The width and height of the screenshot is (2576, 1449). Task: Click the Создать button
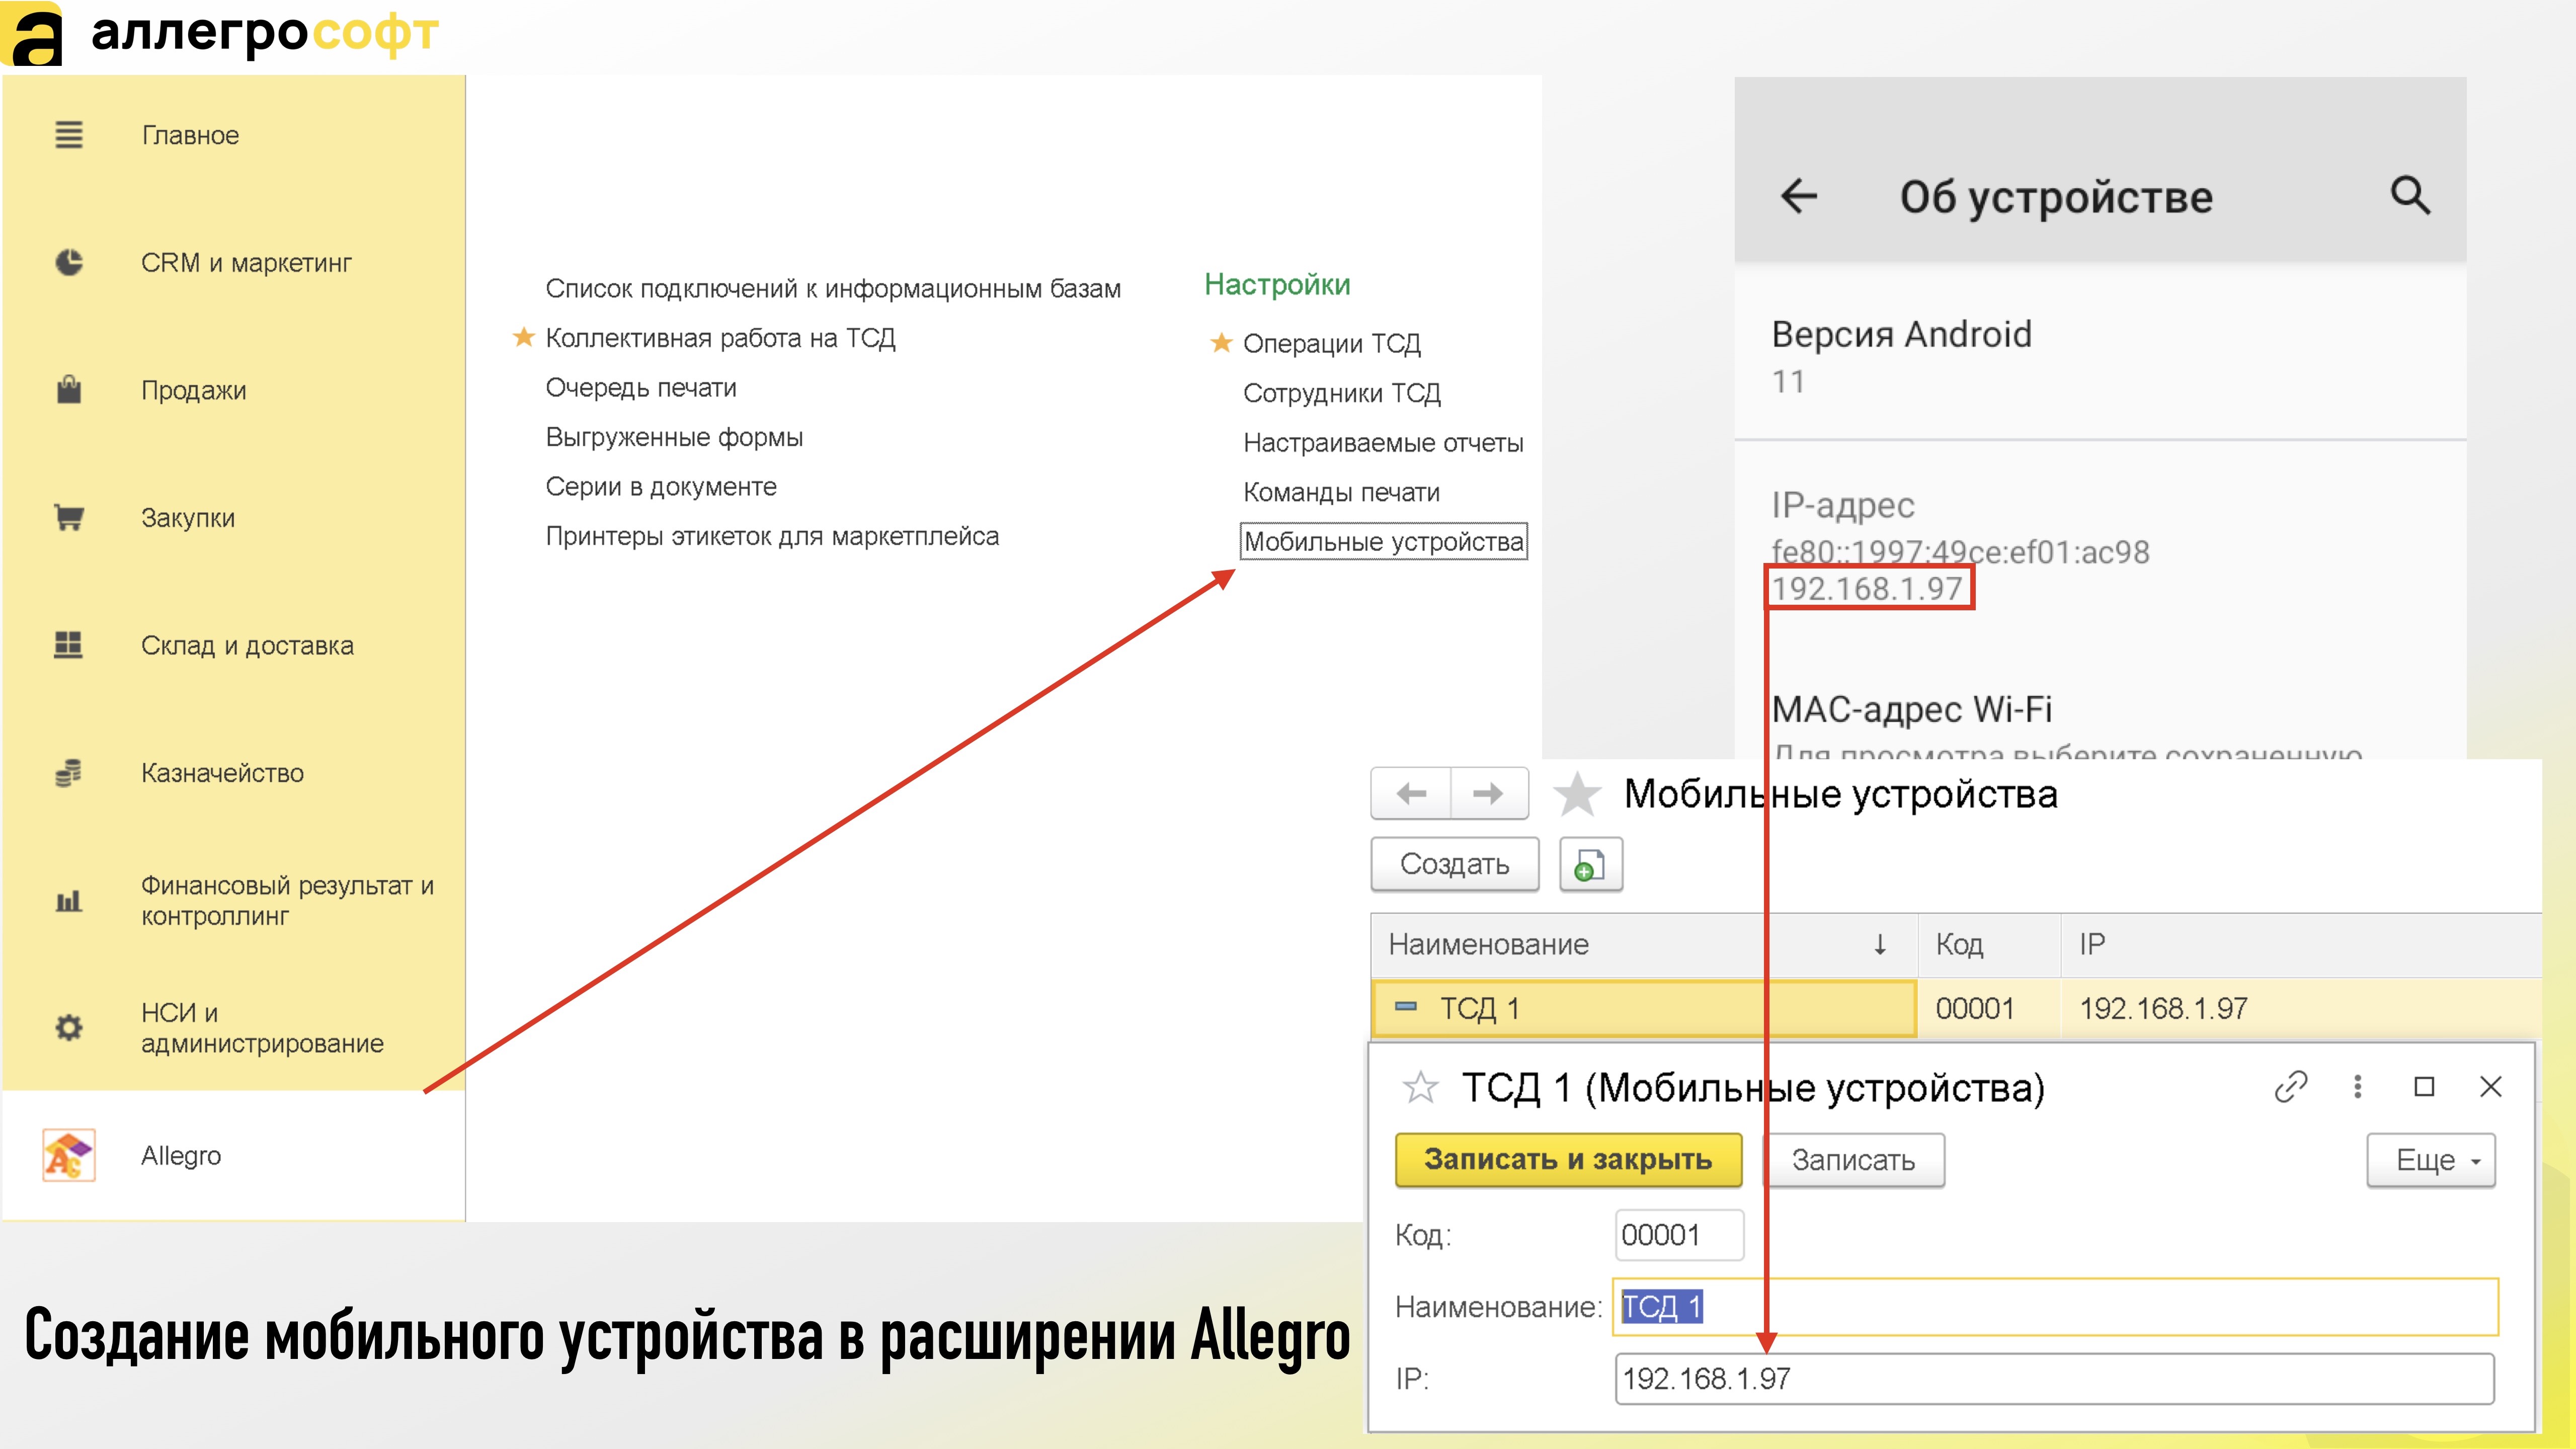(x=1454, y=864)
